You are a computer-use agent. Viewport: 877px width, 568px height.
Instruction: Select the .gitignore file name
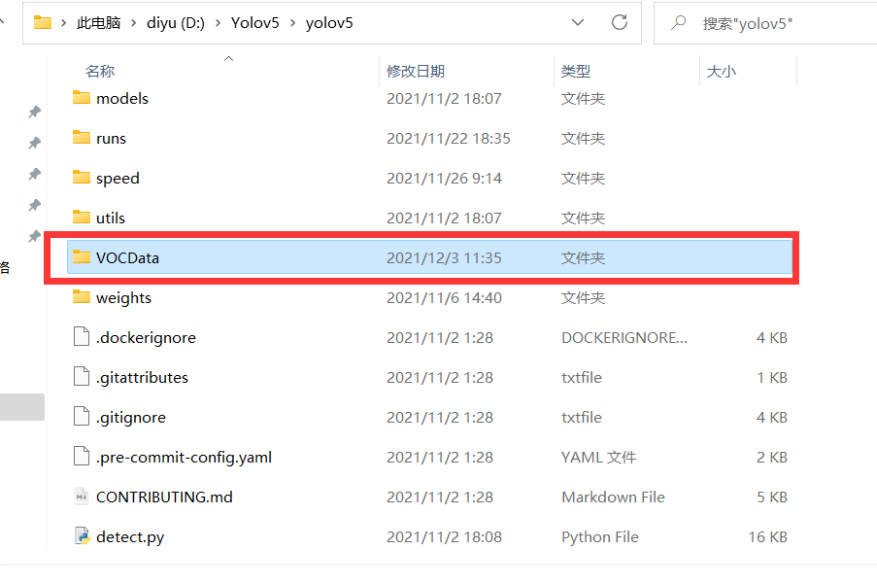coord(131,418)
